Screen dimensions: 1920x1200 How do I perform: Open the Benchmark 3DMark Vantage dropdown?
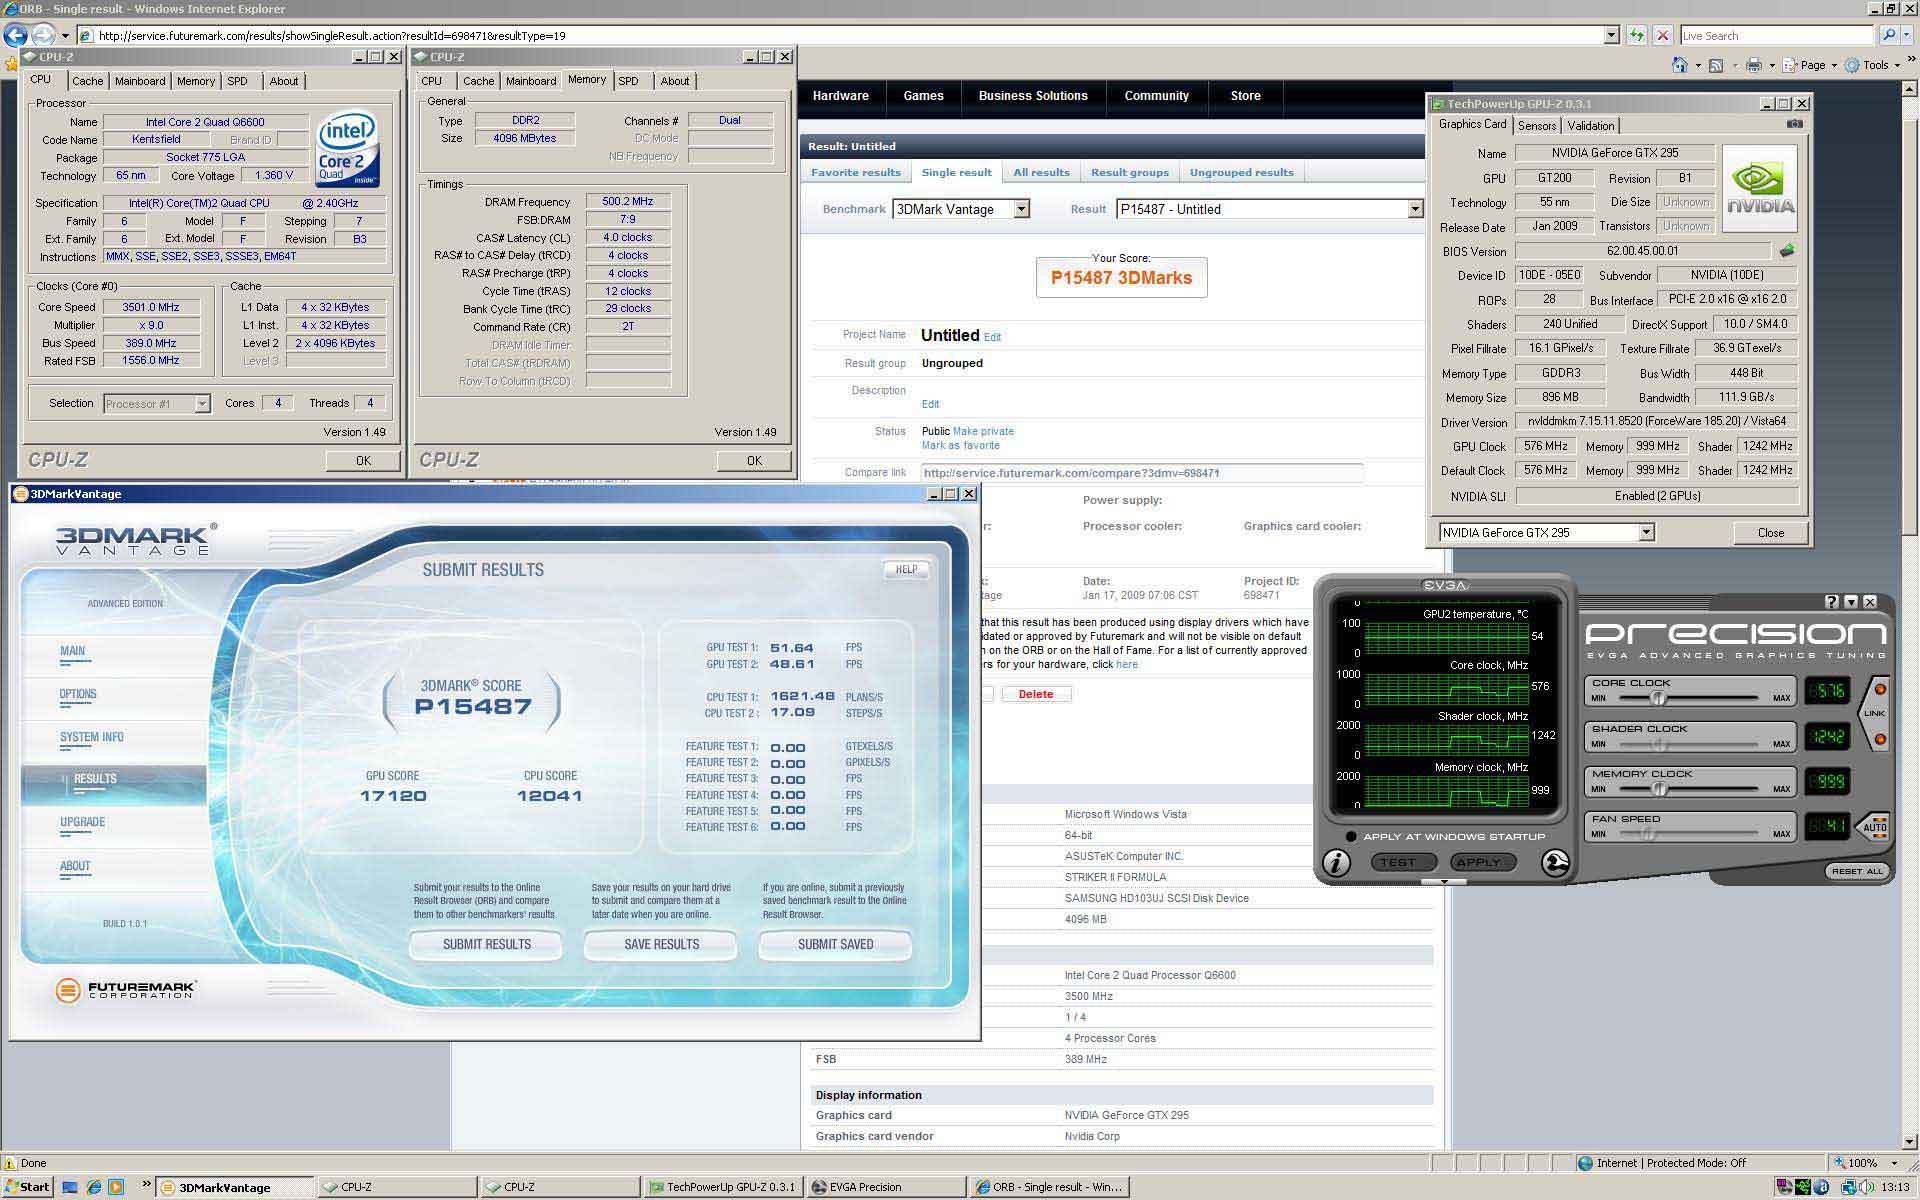pos(1021,209)
